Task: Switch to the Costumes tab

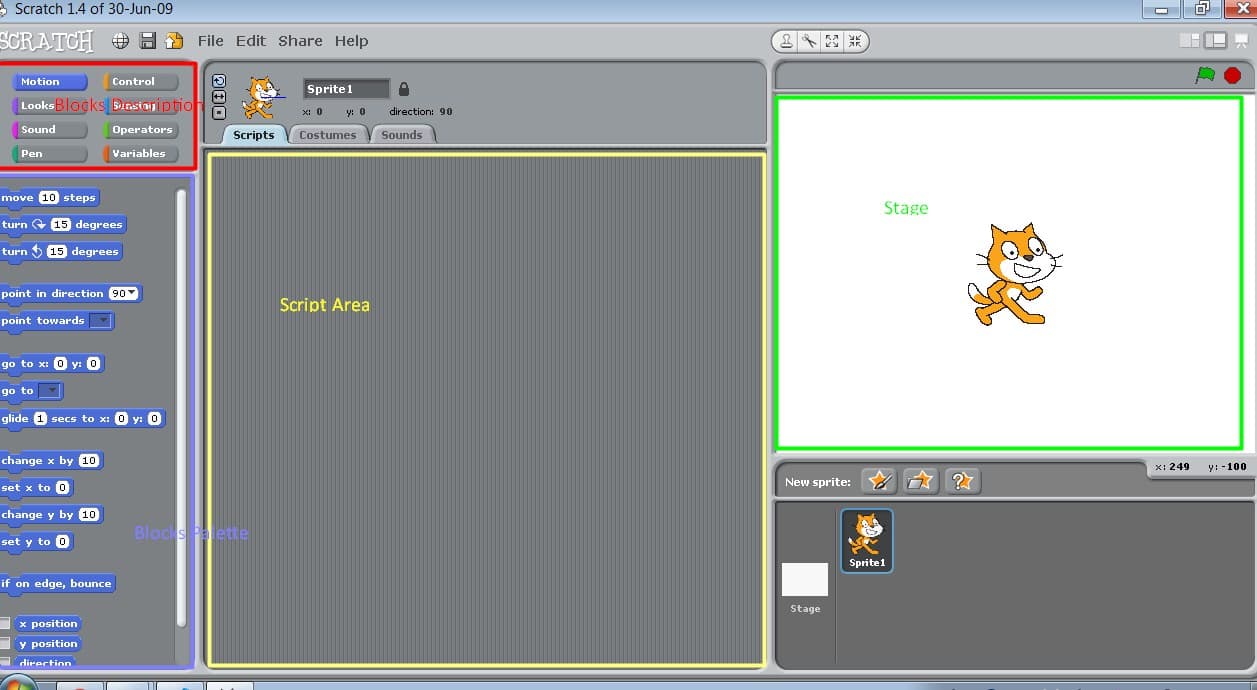Action: point(328,135)
